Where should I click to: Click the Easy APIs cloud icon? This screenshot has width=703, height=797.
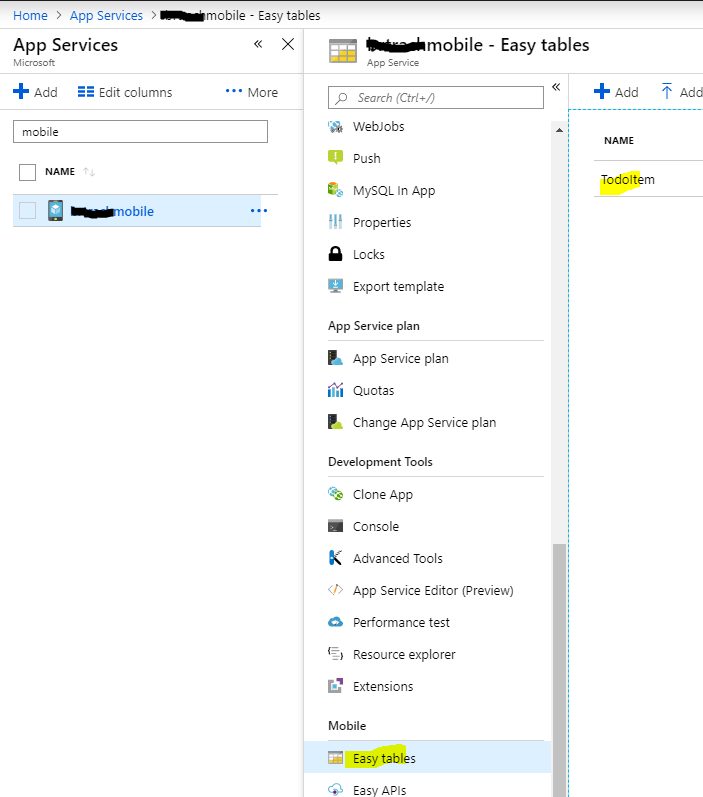[x=335, y=789]
